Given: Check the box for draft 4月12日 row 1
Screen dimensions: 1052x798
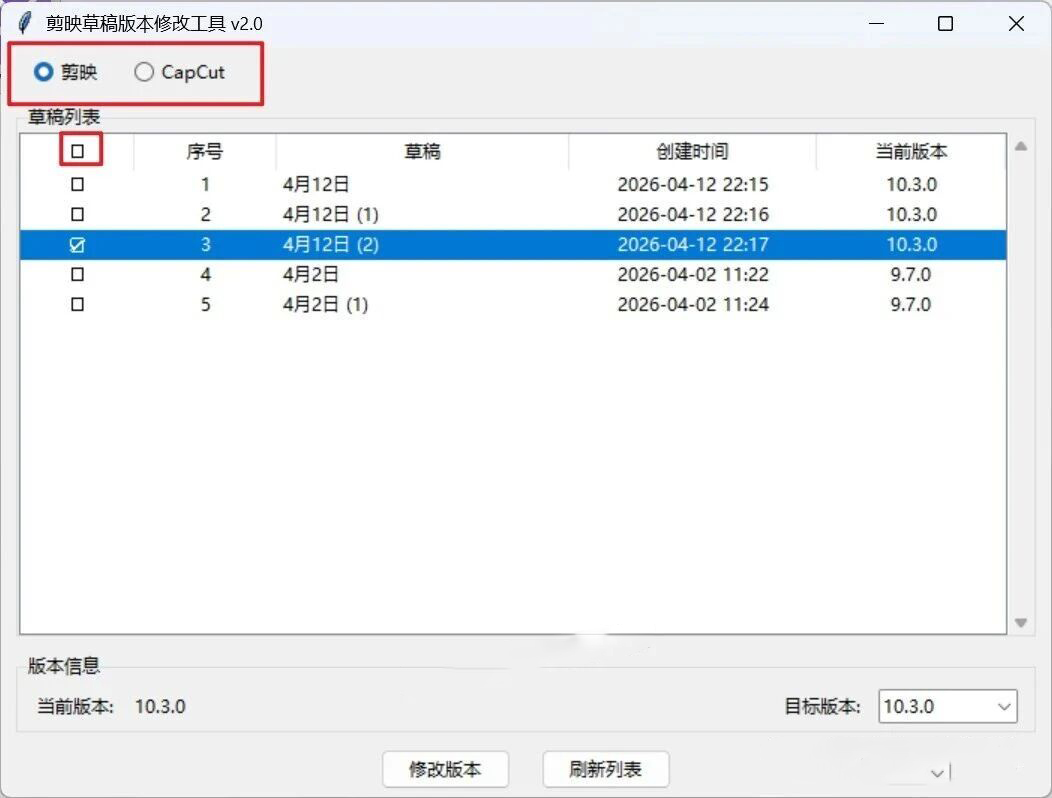Looking at the screenshot, I should click(78, 185).
